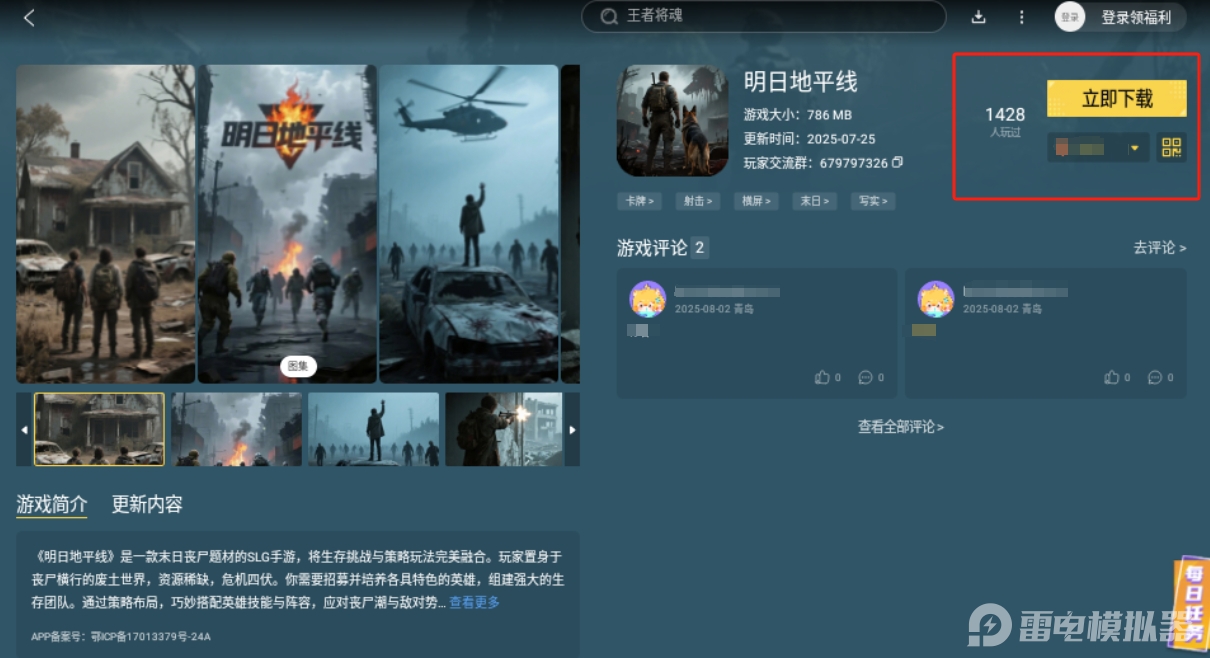Select the 写实 tag
1210x658 pixels.
coord(872,201)
